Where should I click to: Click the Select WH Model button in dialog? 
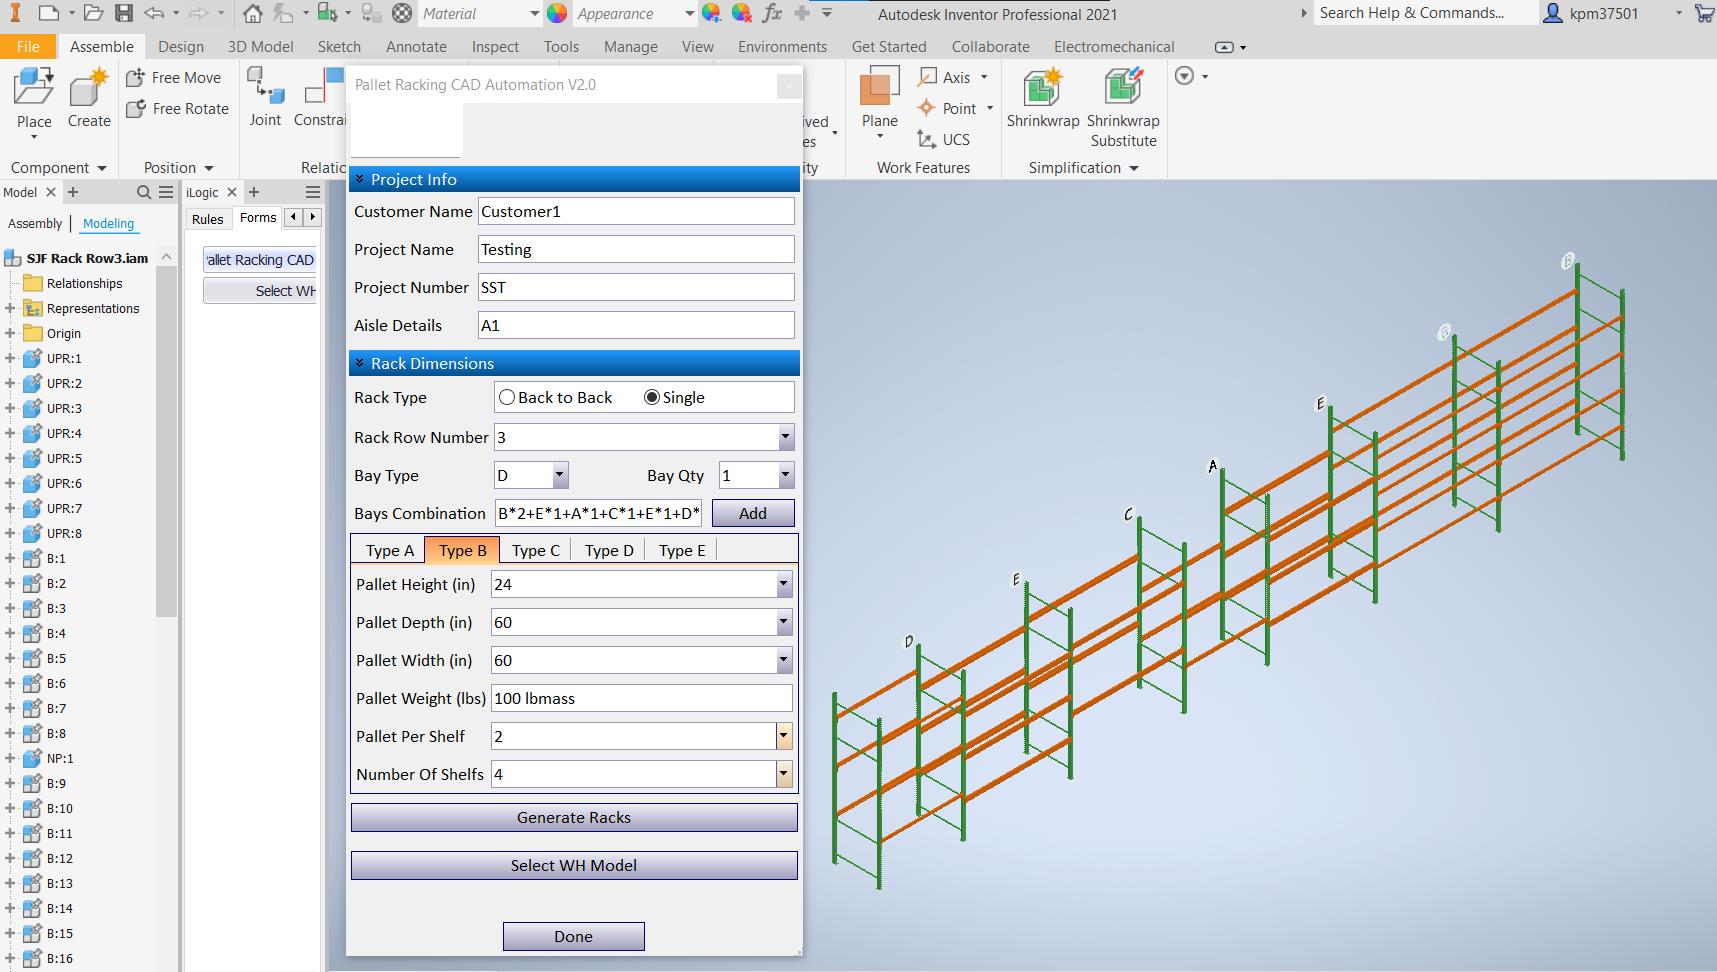point(574,865)
